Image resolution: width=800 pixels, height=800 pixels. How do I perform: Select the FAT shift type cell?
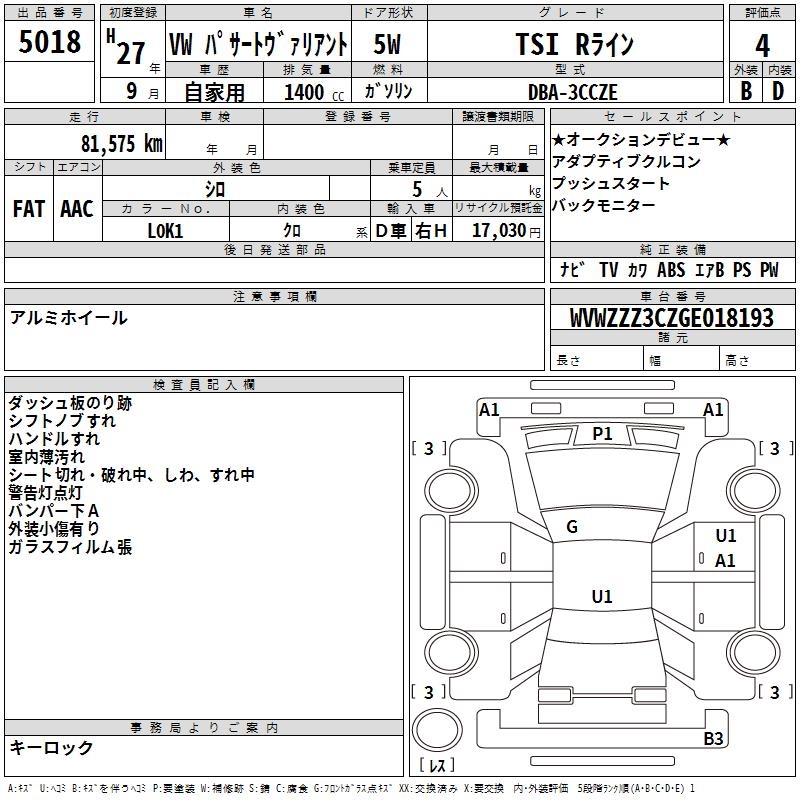[x=29, y=208]
